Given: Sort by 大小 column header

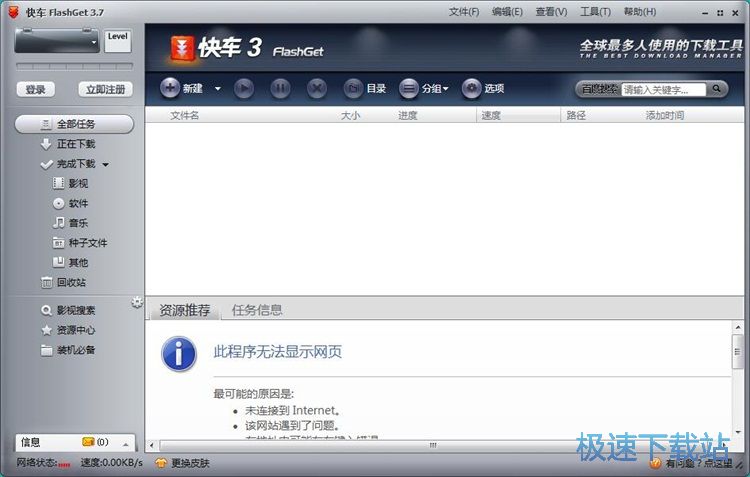Looking at the screenshot, I should 350,115.
